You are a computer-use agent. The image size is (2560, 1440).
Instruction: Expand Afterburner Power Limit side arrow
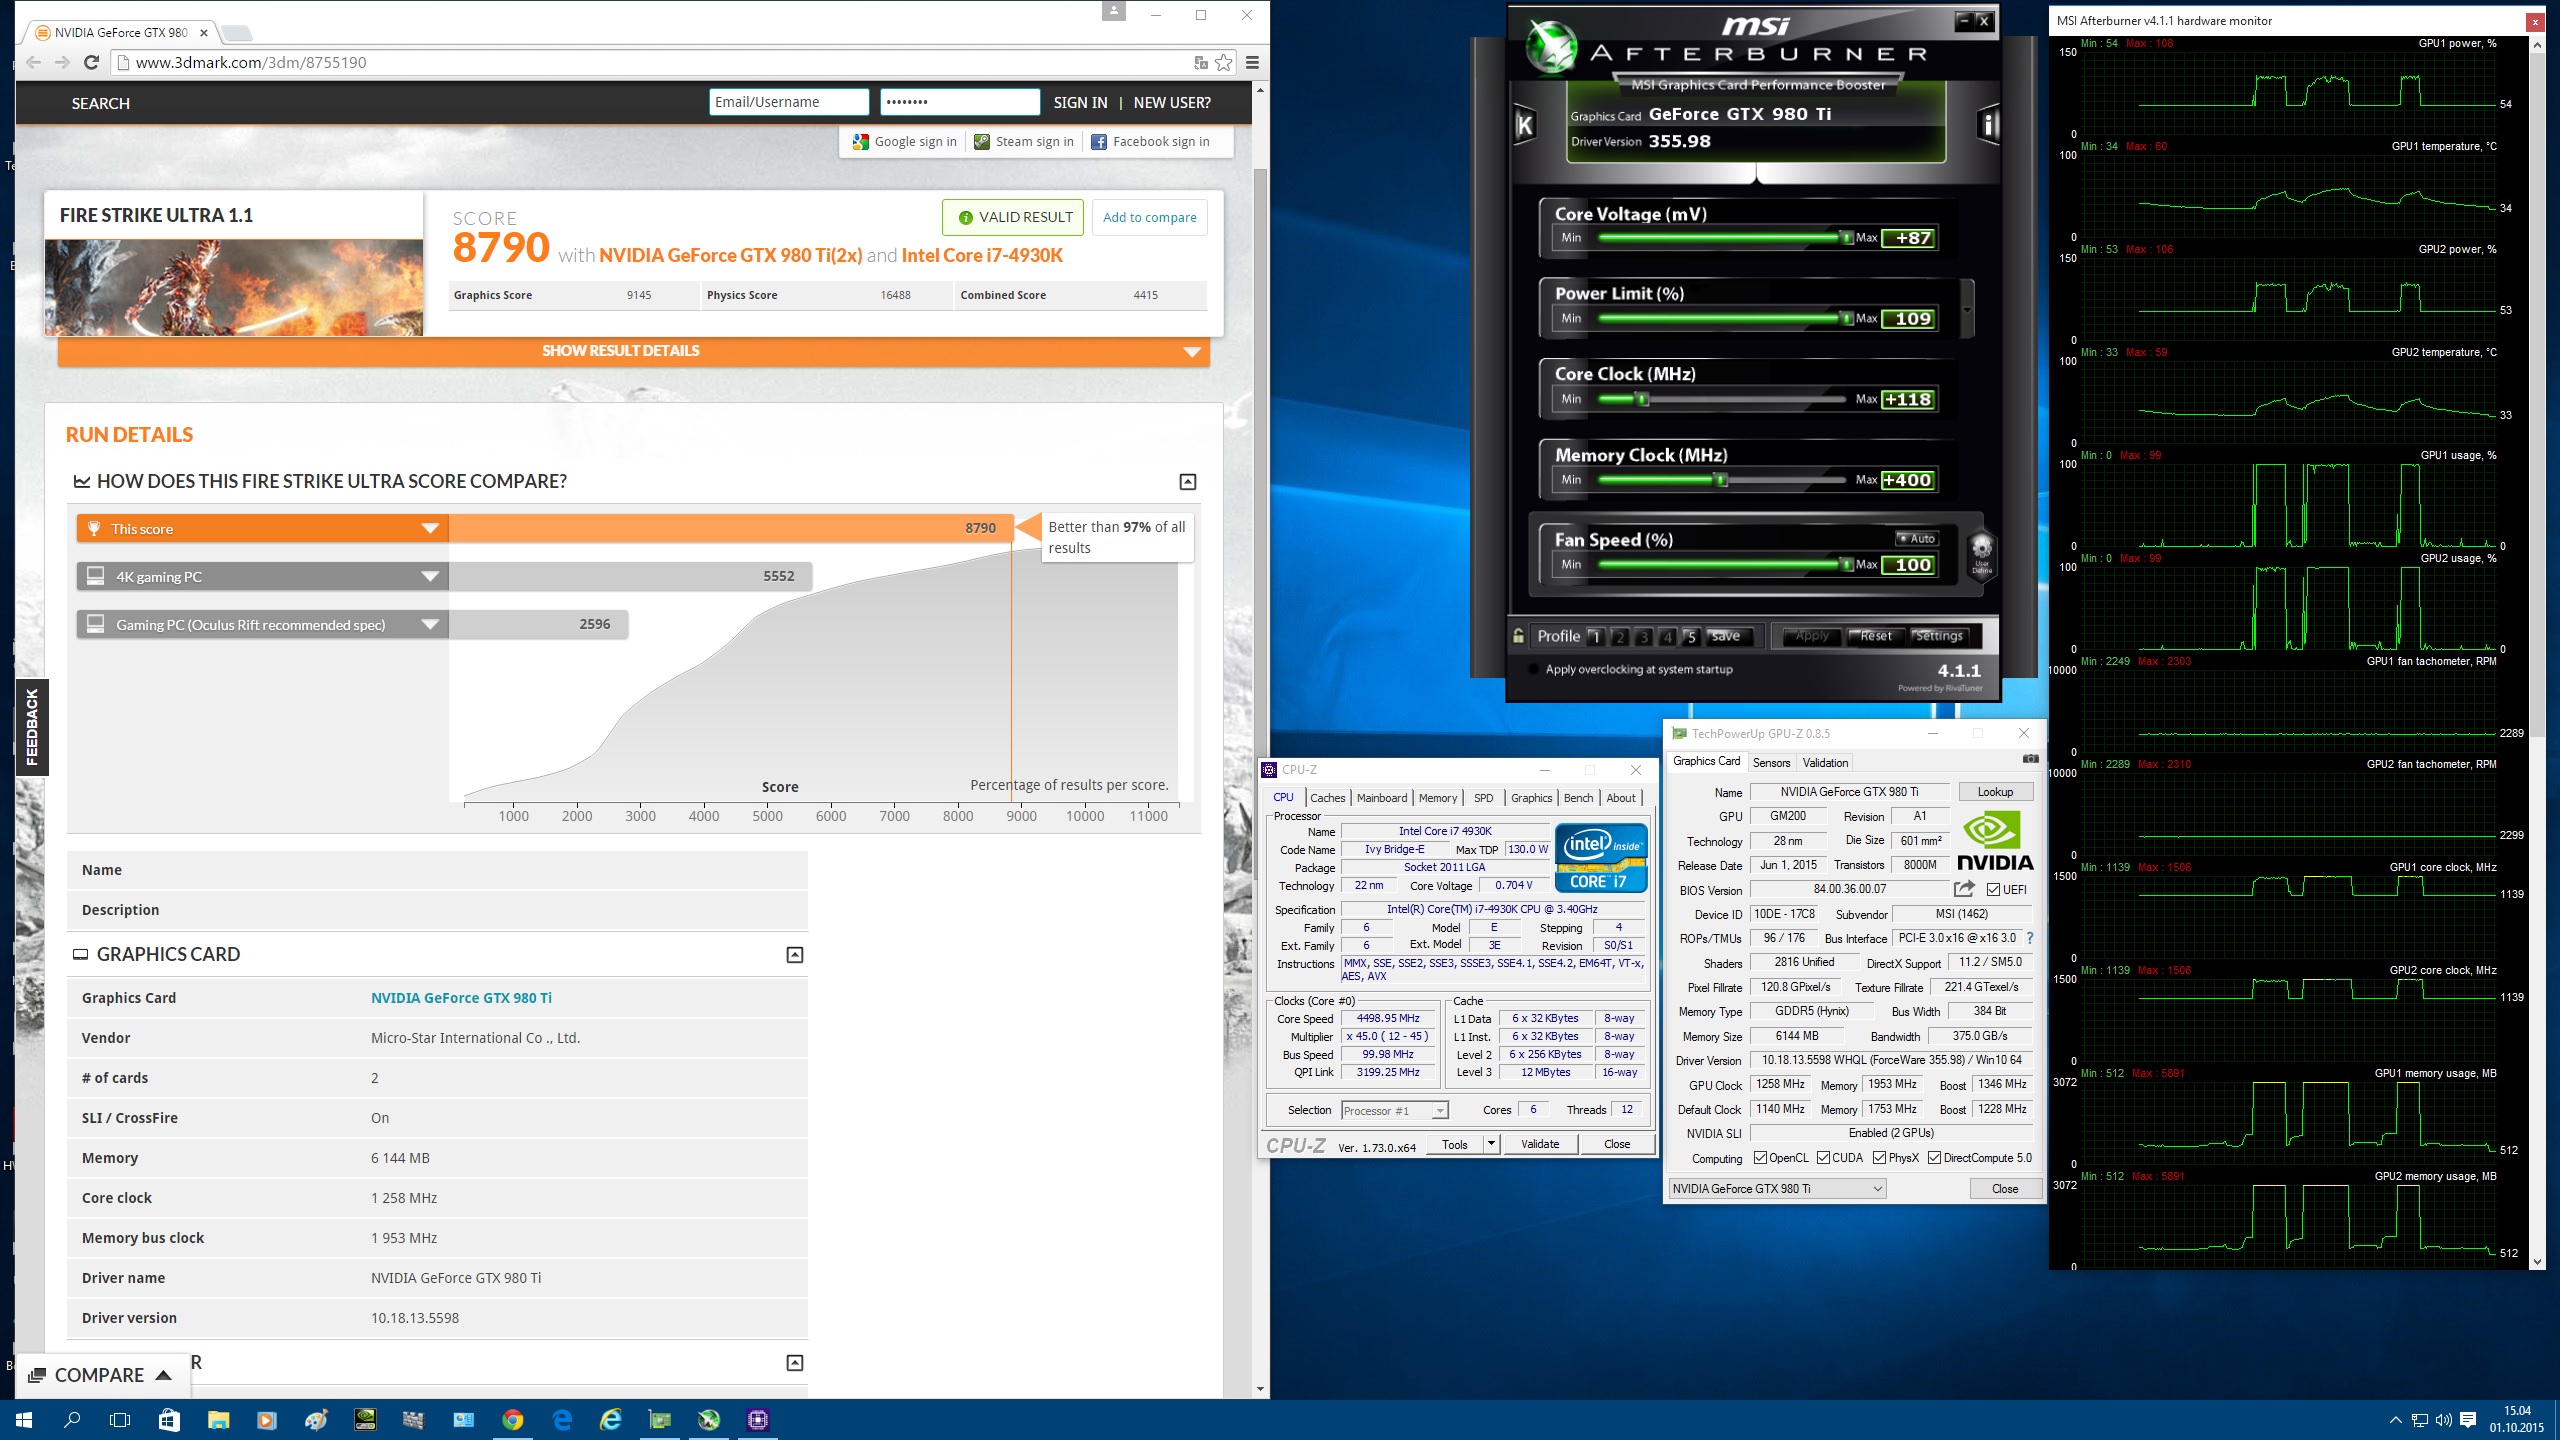(x=1967, y=310)
